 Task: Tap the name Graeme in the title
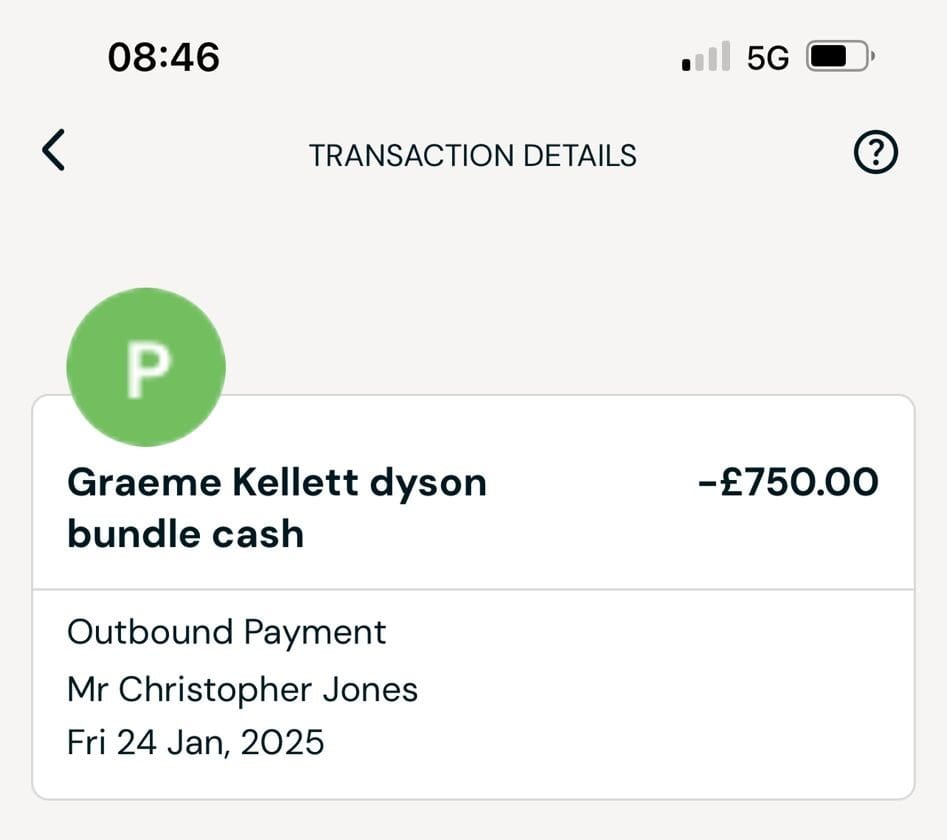click(x=144, y=483)
